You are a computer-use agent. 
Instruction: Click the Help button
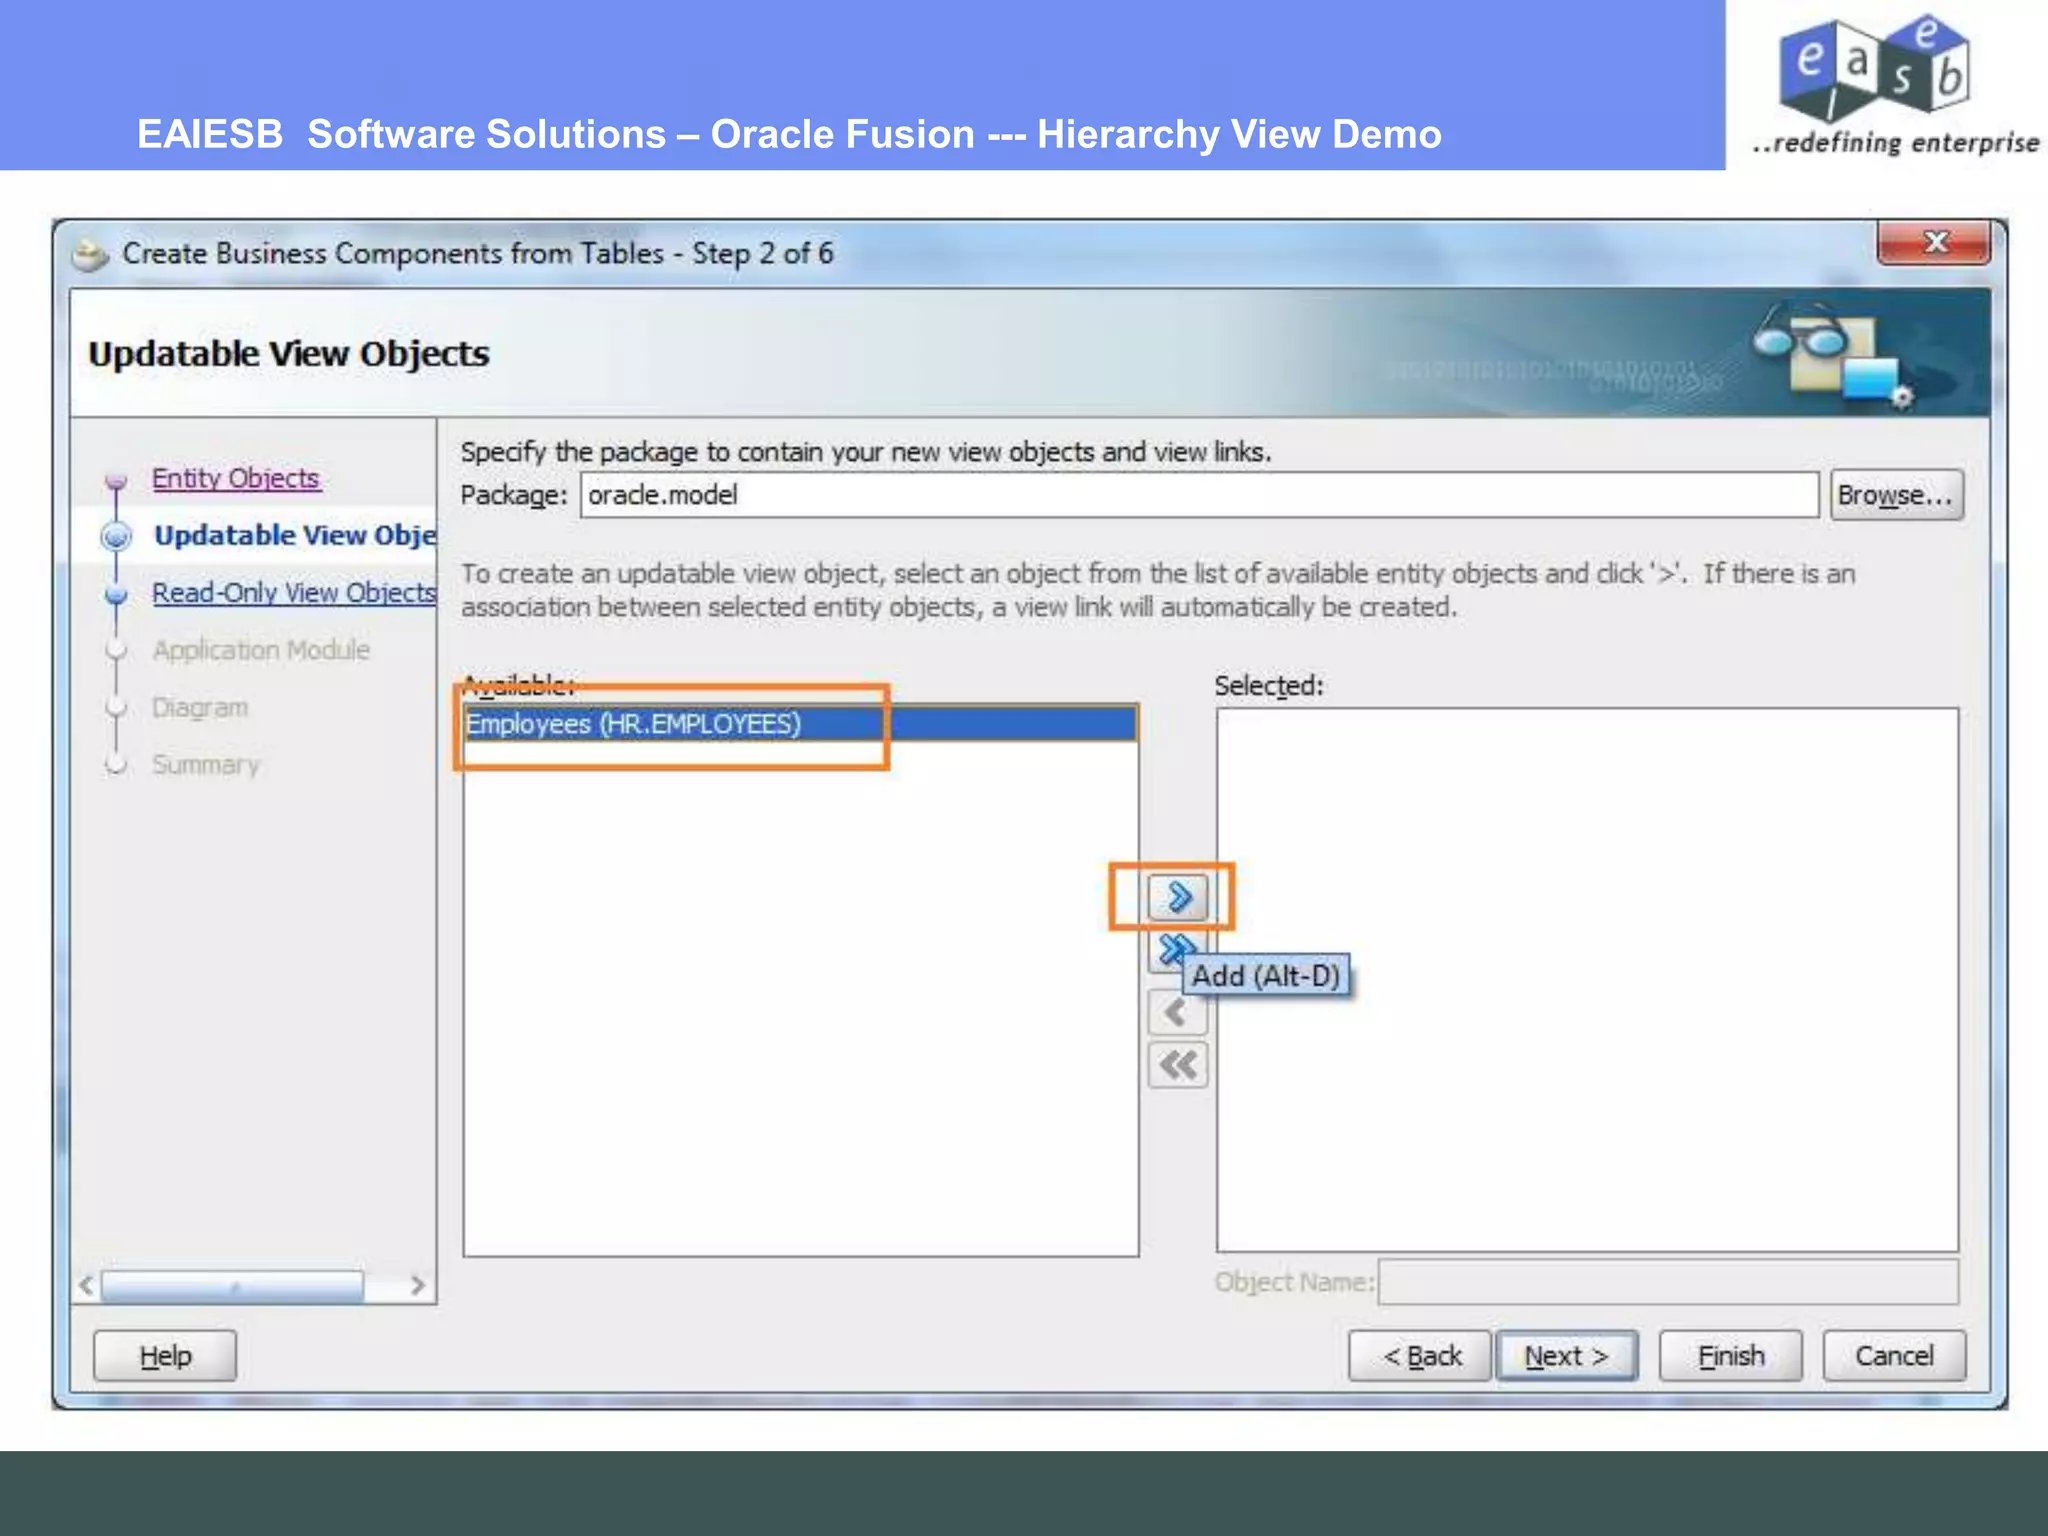click(165, 1356)
